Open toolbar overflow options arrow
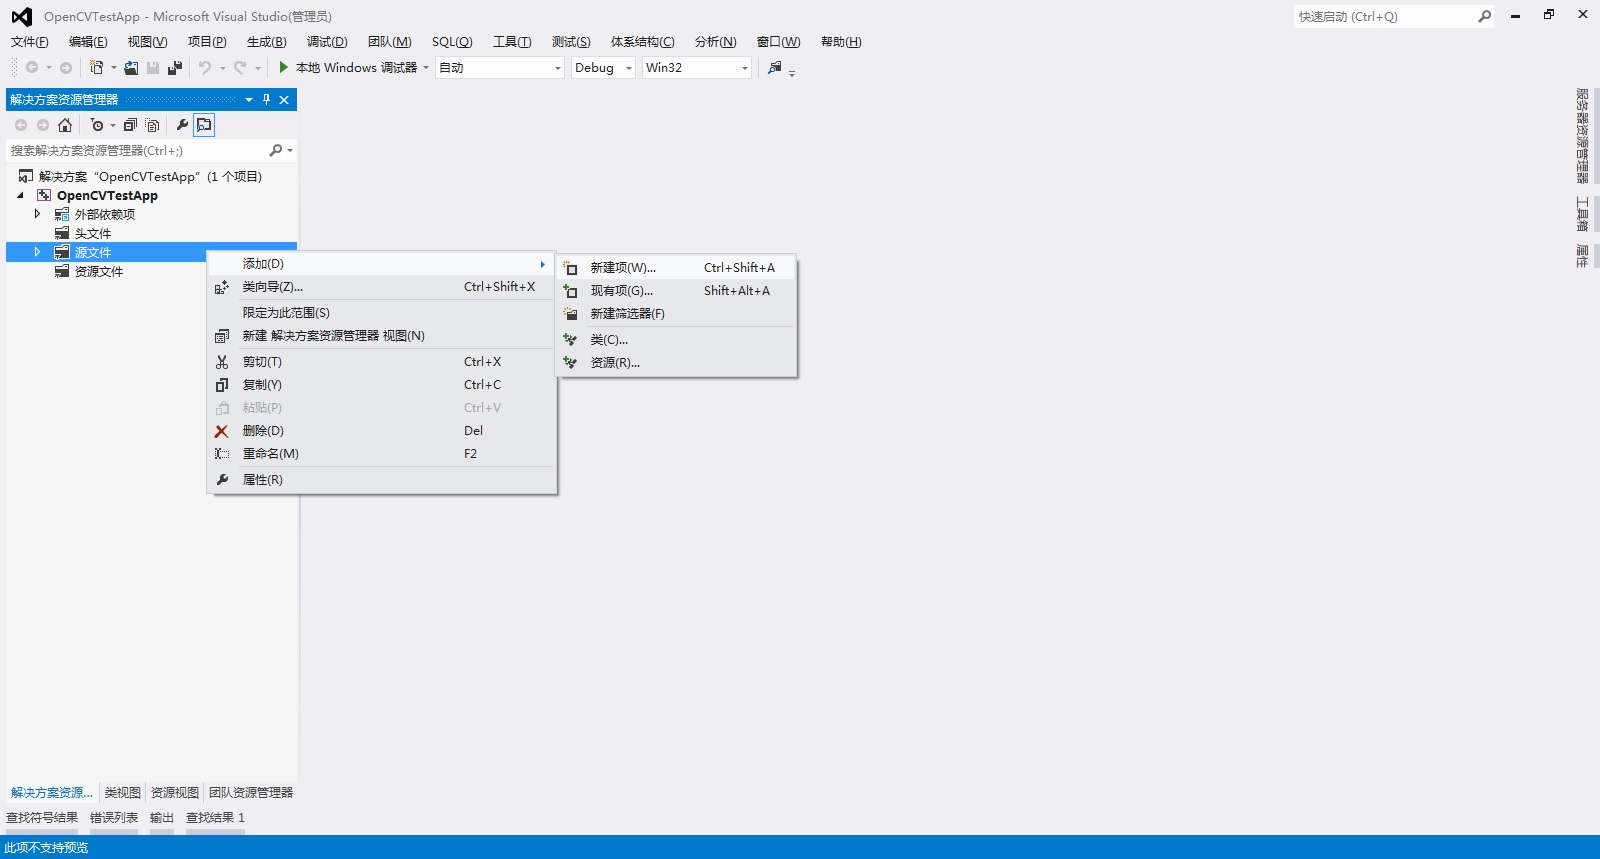 [x=792, y=73]
